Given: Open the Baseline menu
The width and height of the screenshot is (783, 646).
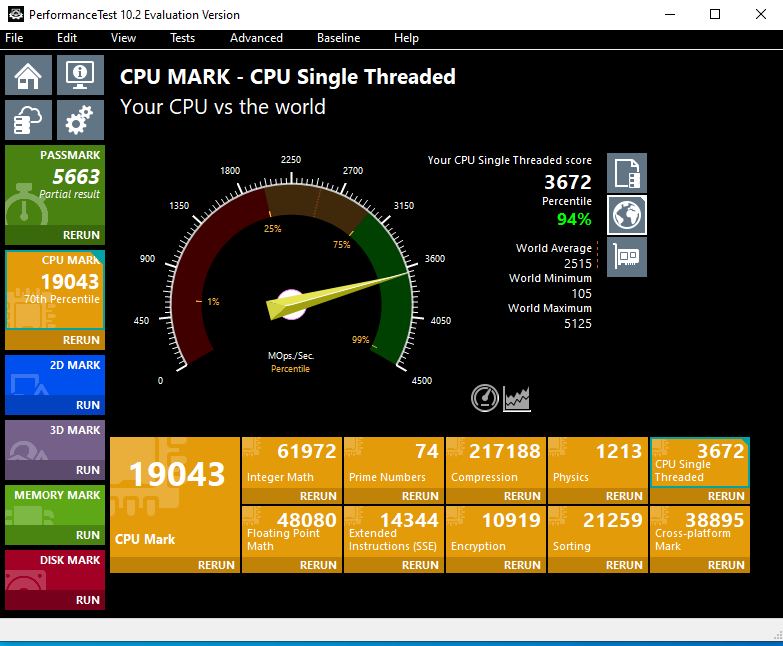Looking at the screenshot, I should 339,38.
